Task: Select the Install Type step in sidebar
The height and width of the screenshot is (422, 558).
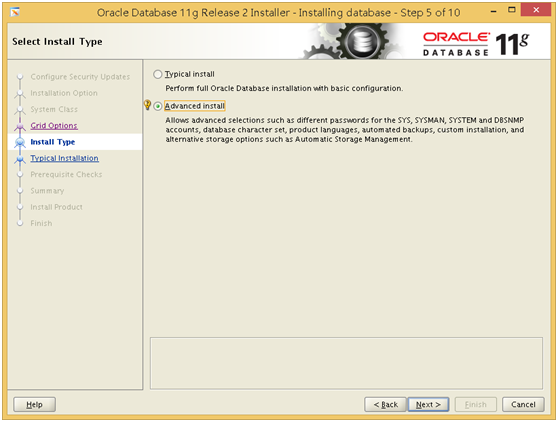Action: [53, 142]
